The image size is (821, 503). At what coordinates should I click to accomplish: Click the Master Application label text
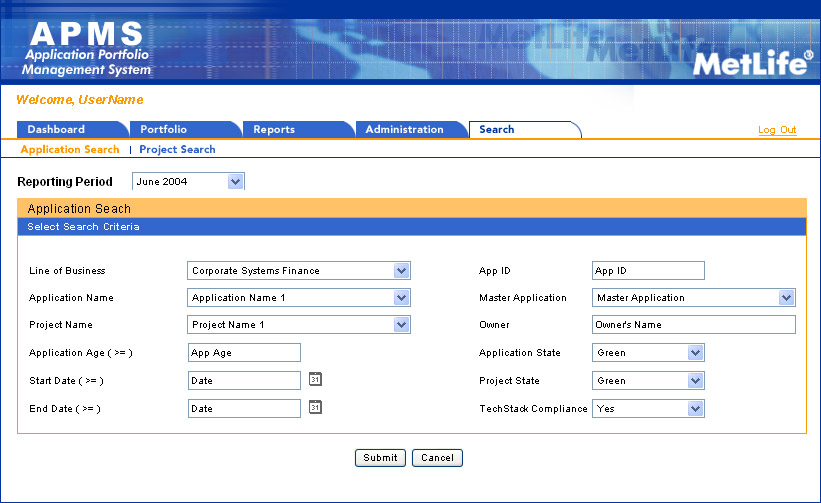523,298
